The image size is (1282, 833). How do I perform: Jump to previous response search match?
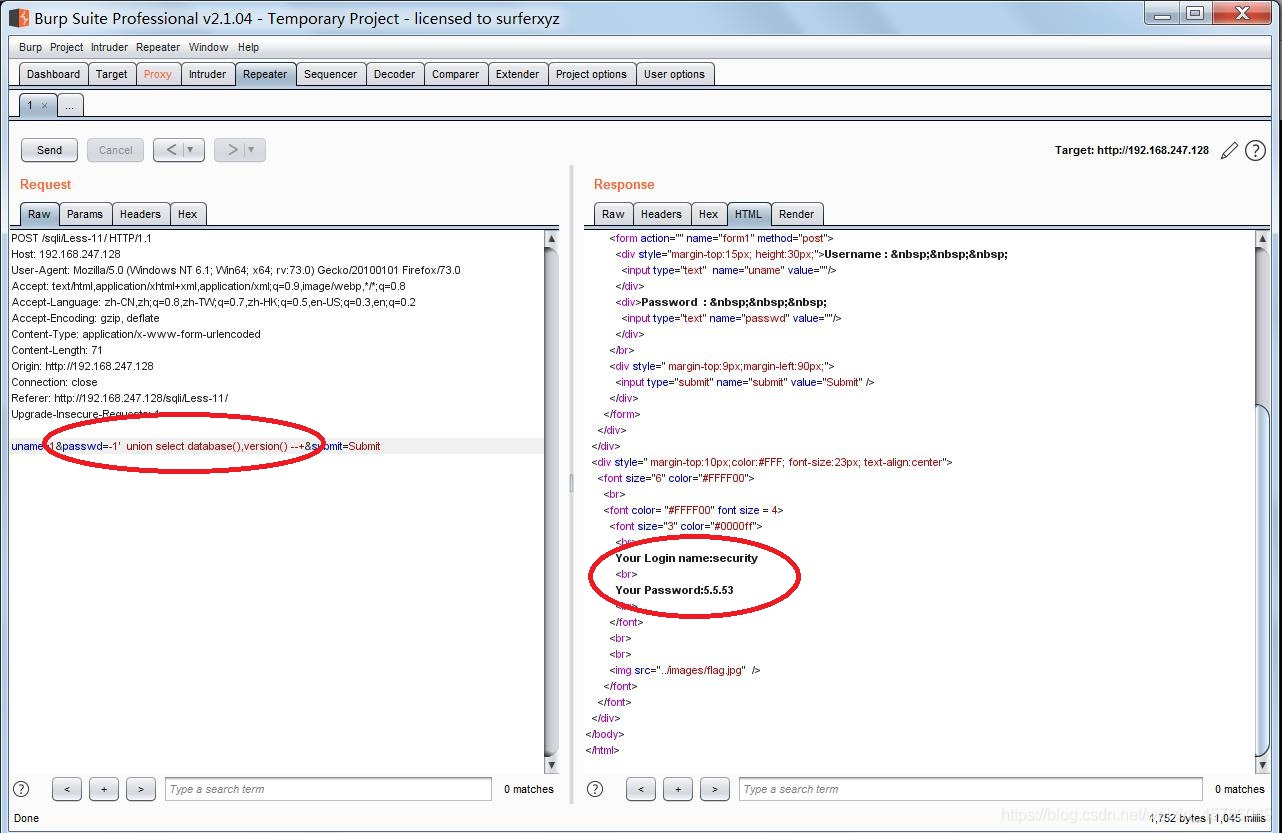640,789
